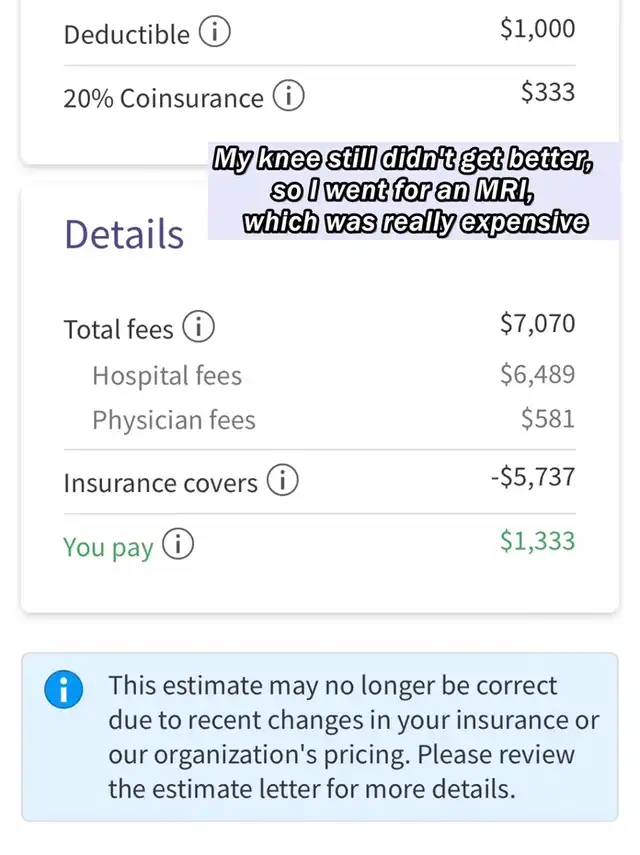
Task: Click the Deductible label
Action: coord(126,34)
